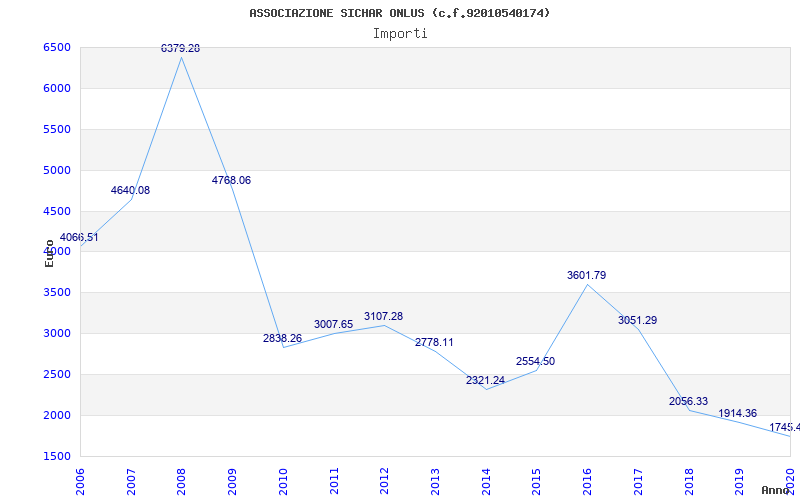Screen dimensions: 800x500
Task: Click the 2012 year axis label
Action: click(x=384, y=482)
